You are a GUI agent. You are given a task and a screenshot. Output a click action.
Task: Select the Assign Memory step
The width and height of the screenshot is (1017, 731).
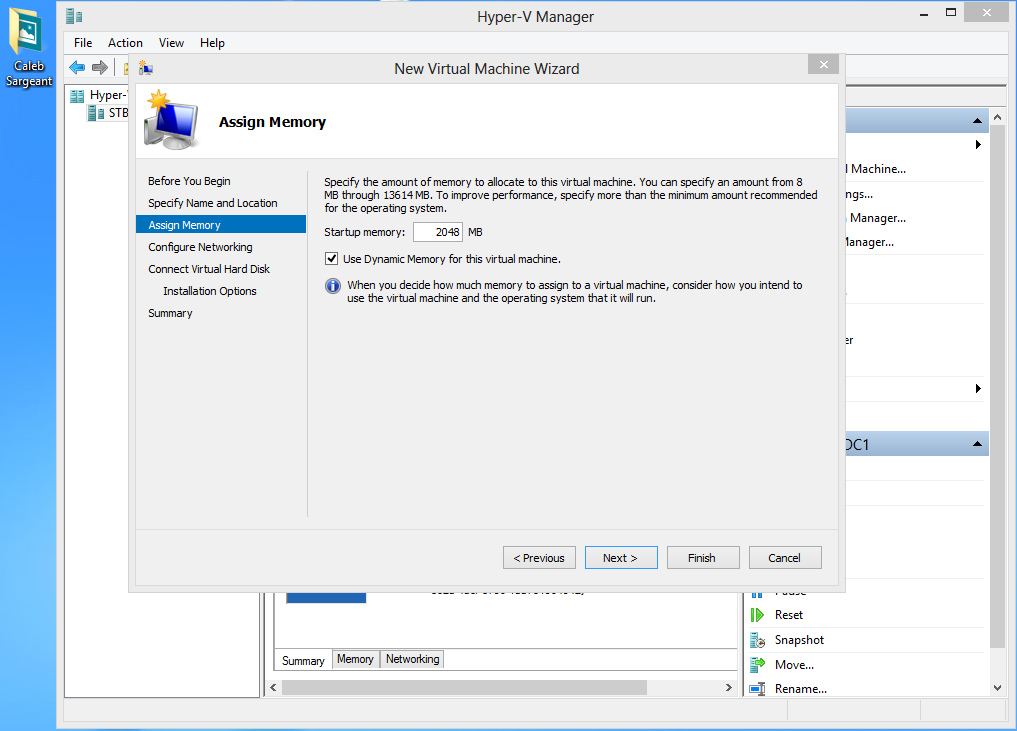click(221, 224)
